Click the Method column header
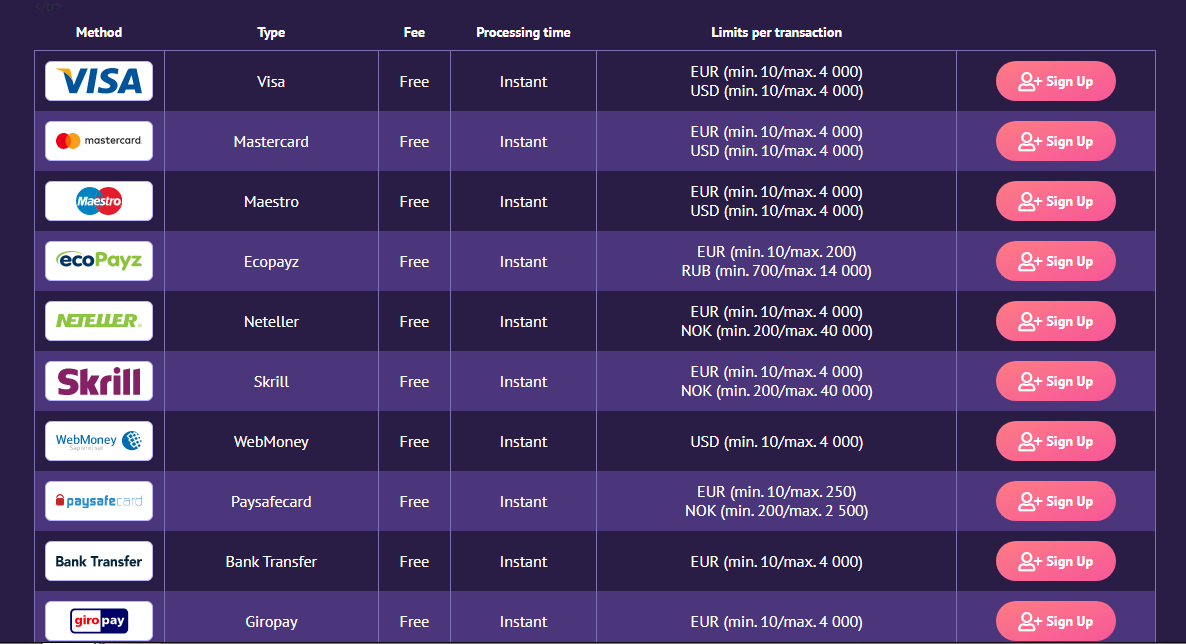1186x644 pixels. point(99,33)
